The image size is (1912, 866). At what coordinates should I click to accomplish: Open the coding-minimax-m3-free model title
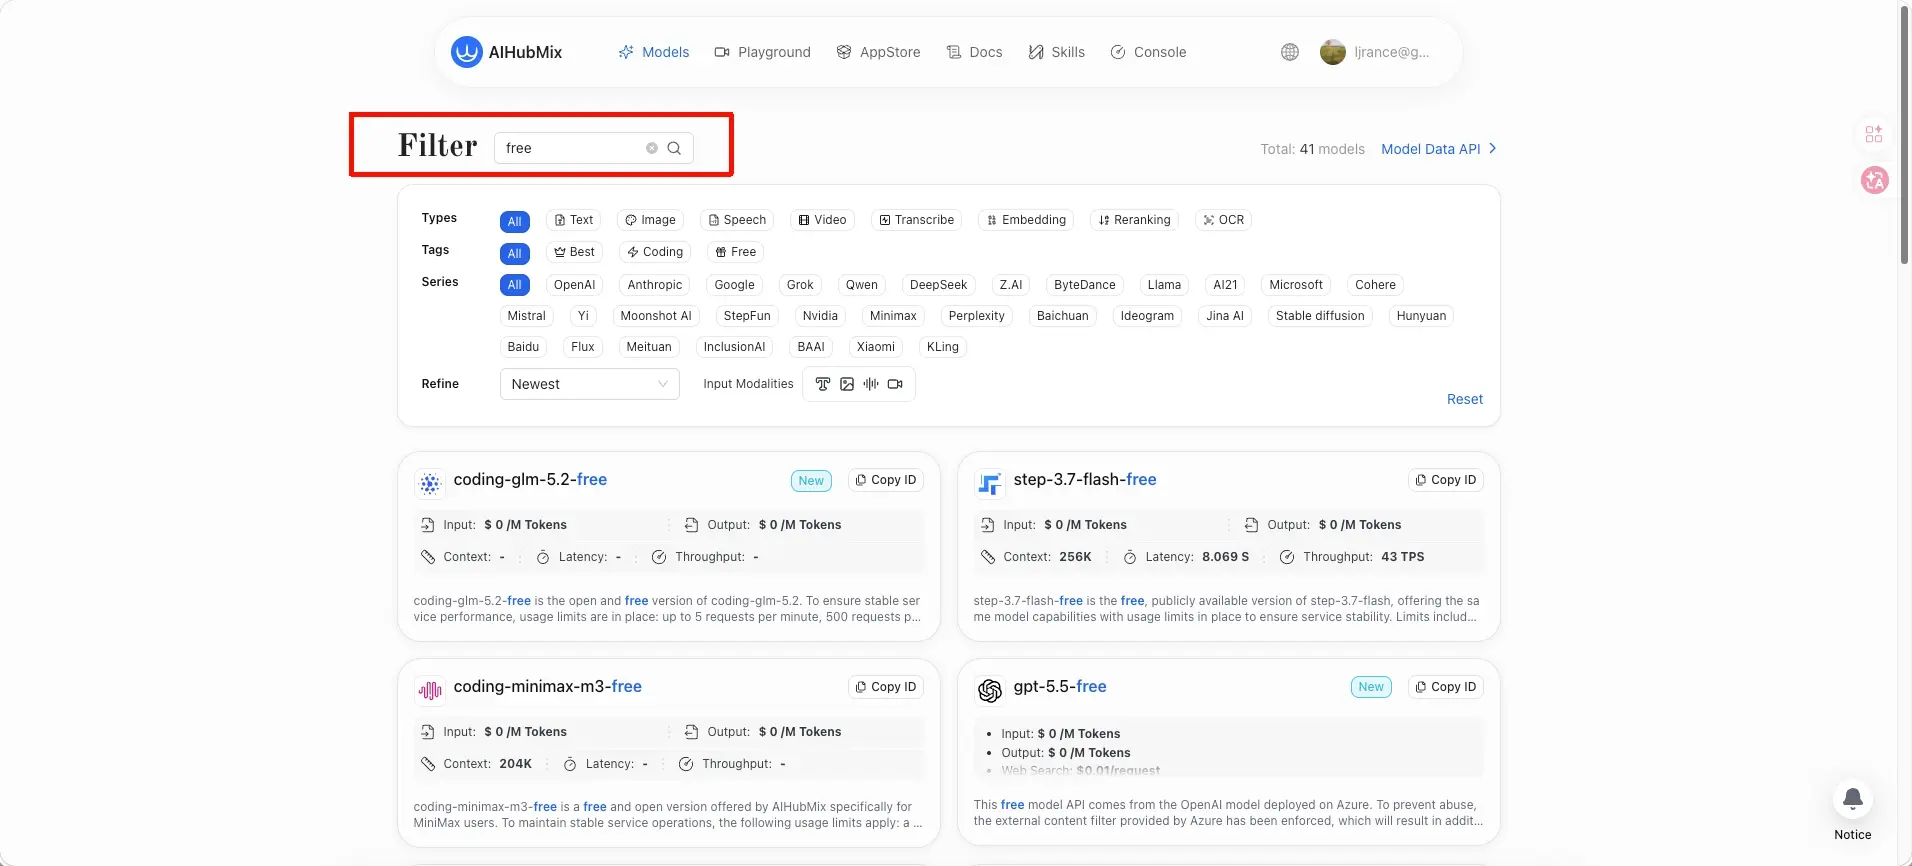coord(547,686)
